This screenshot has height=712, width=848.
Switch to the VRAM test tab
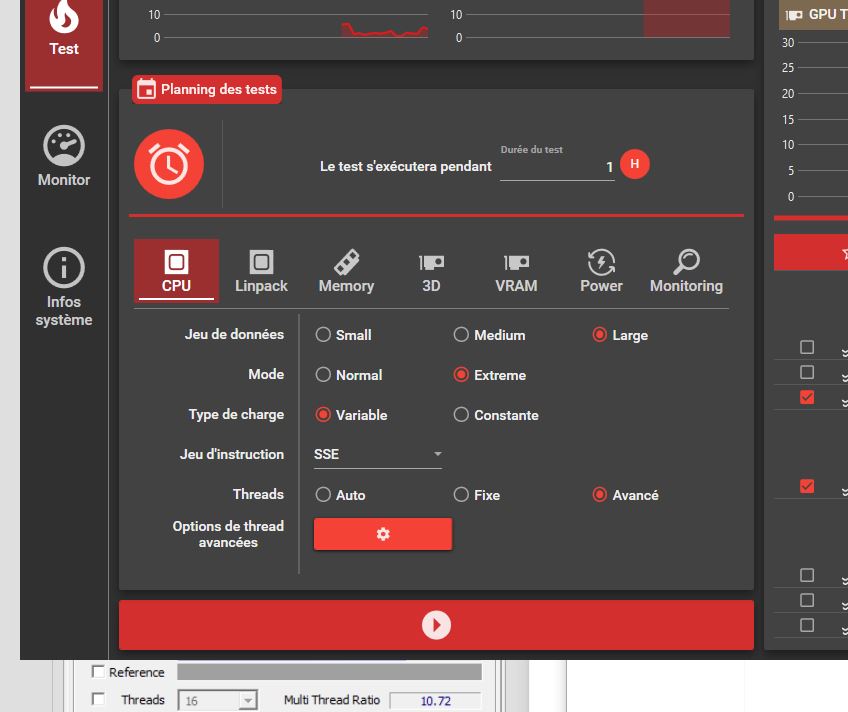pos(516,270)
